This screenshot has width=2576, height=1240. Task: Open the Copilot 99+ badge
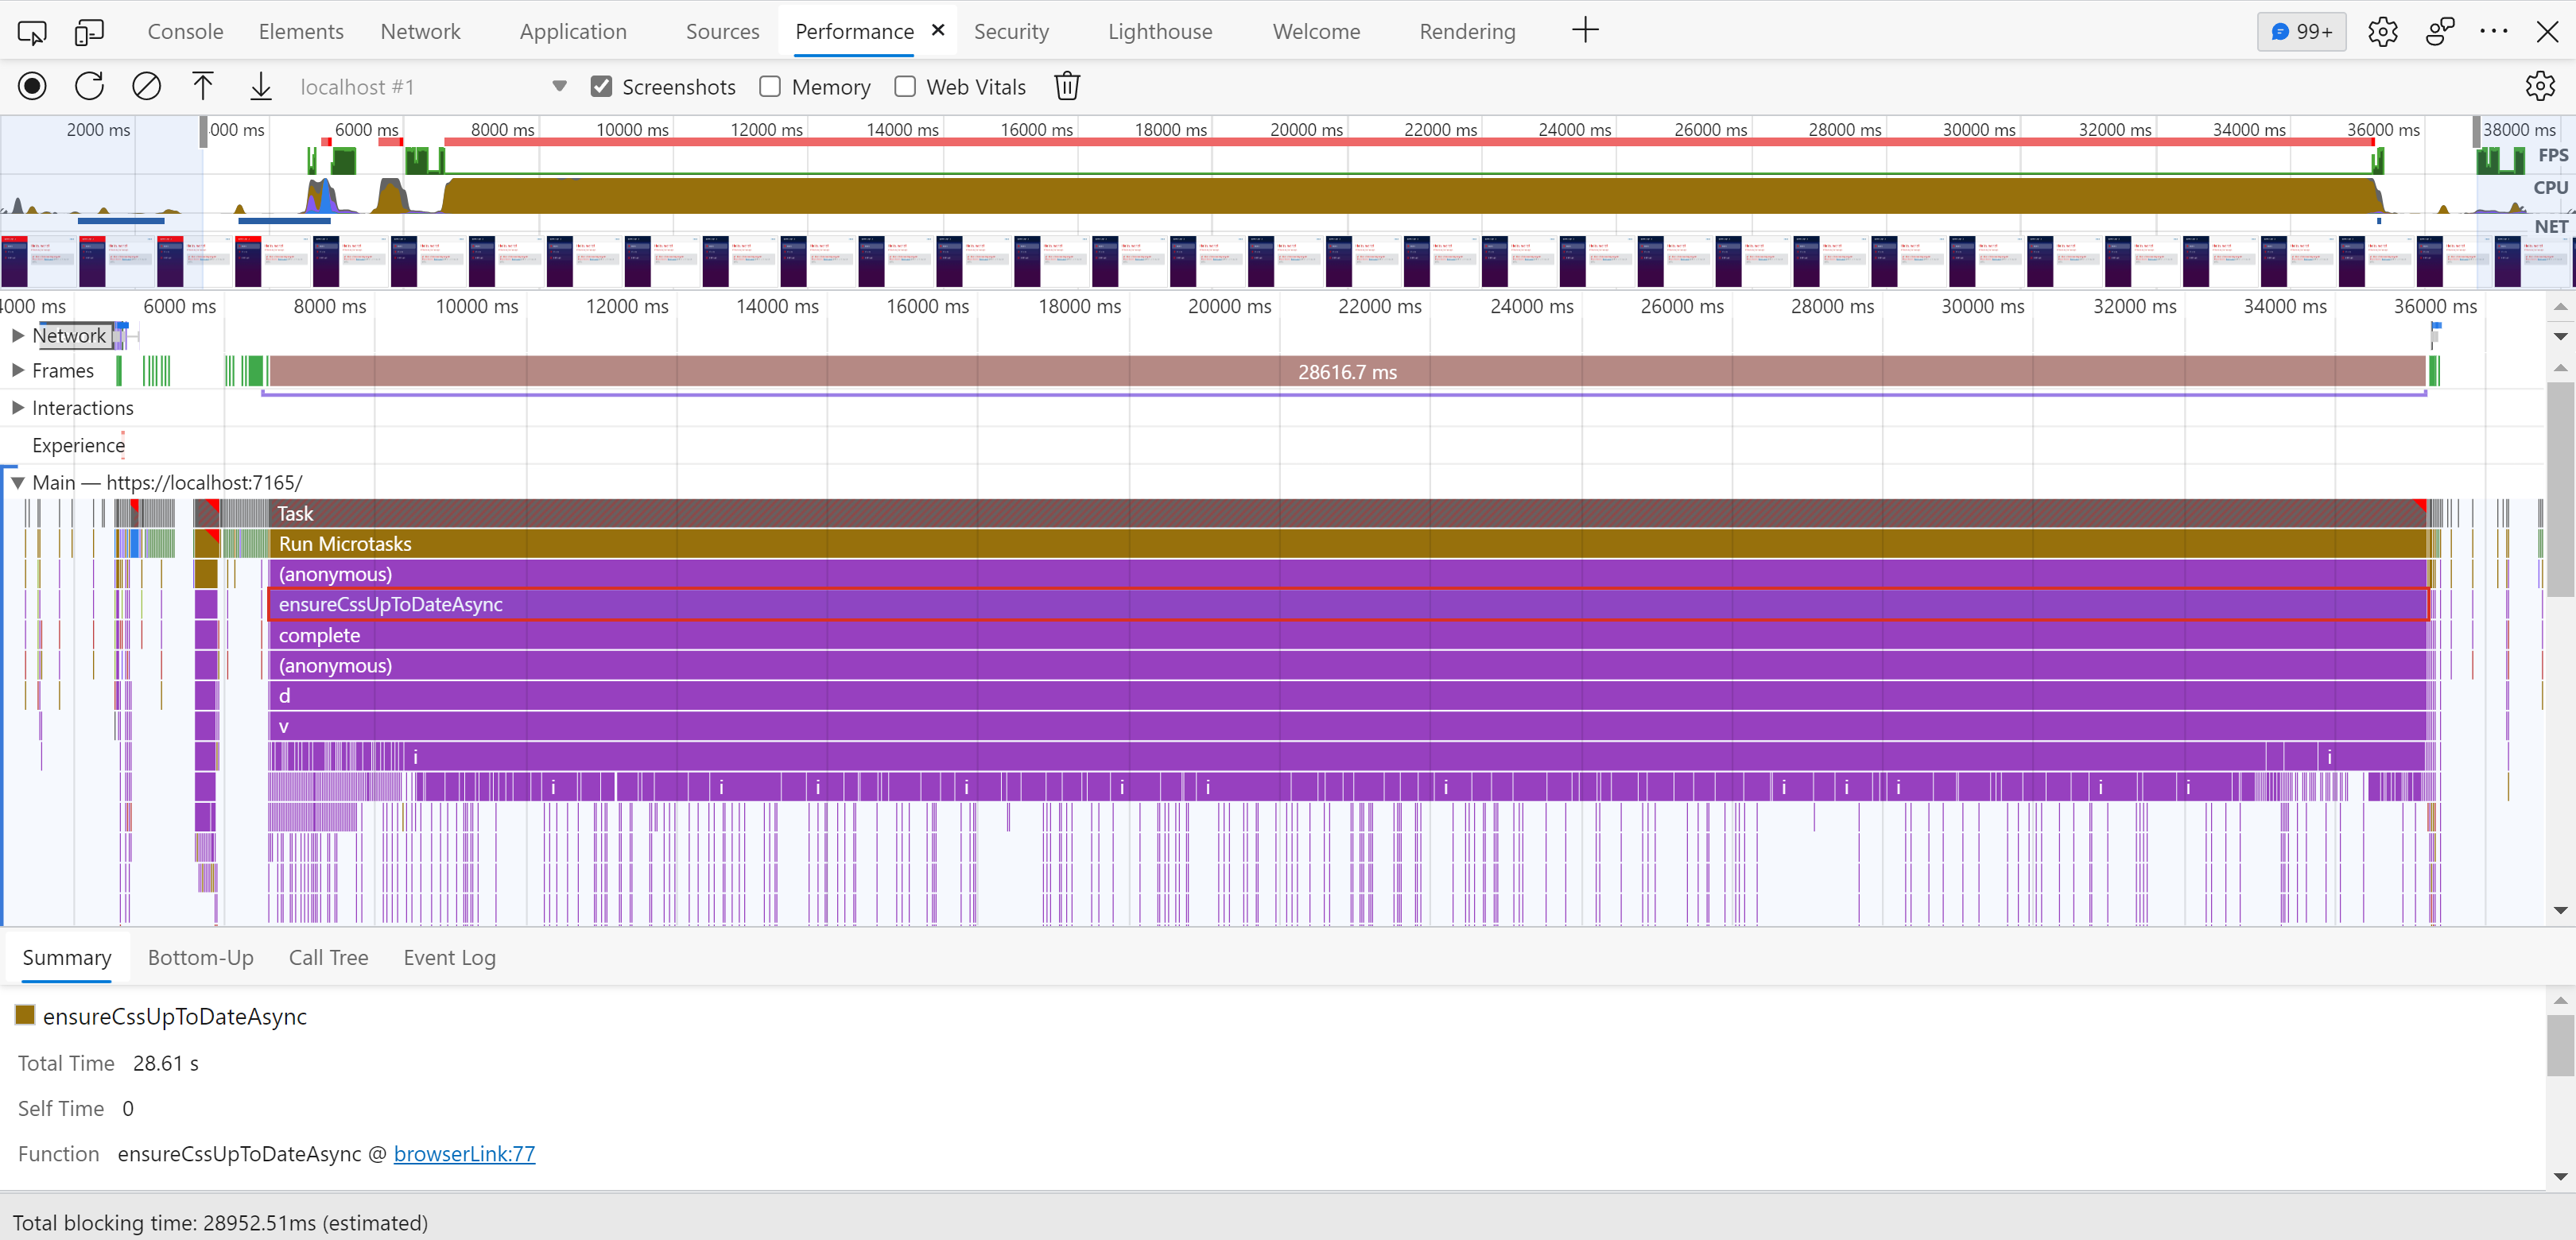pyautogui.click(x=2300, y=31)
